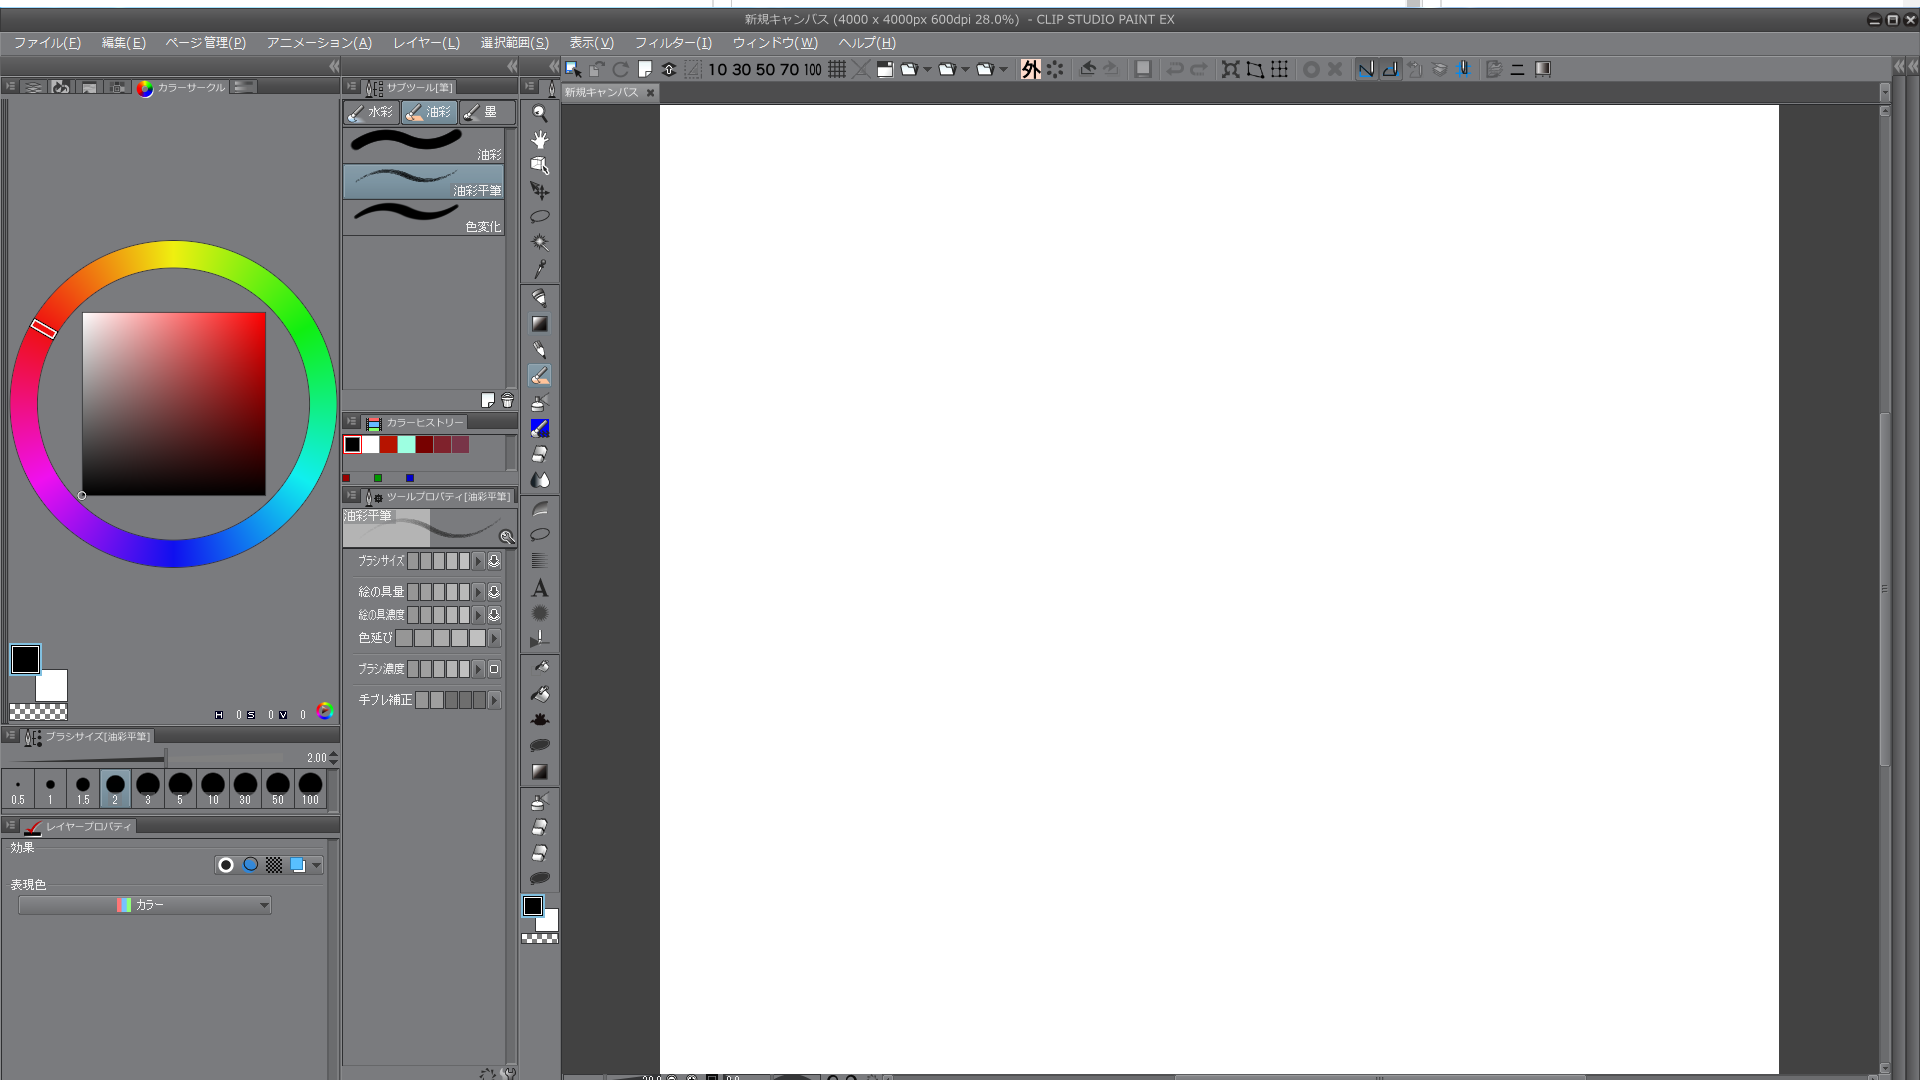Viewport: 1920px width, 1080px height.
Task: Select the Text tool (A icon)
Action: pyautogui.click(x=540, y=588)
